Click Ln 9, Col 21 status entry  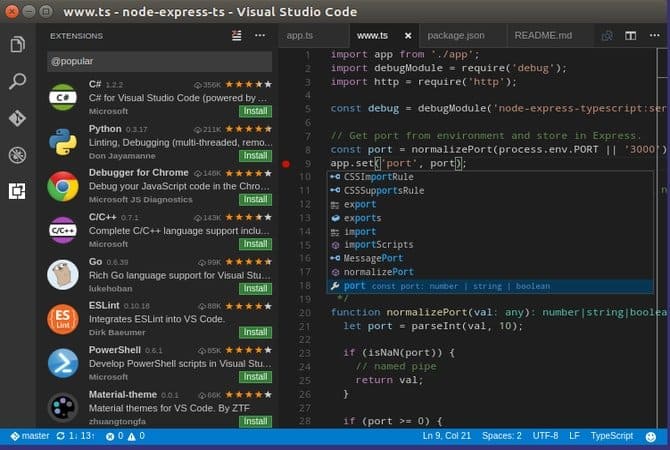tap(447, 435)
